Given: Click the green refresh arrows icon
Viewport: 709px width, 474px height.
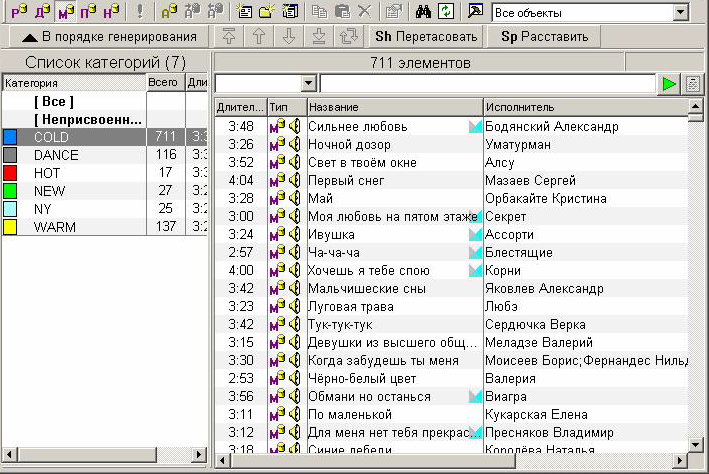Looking at the screenshot, I should (444, 12).
